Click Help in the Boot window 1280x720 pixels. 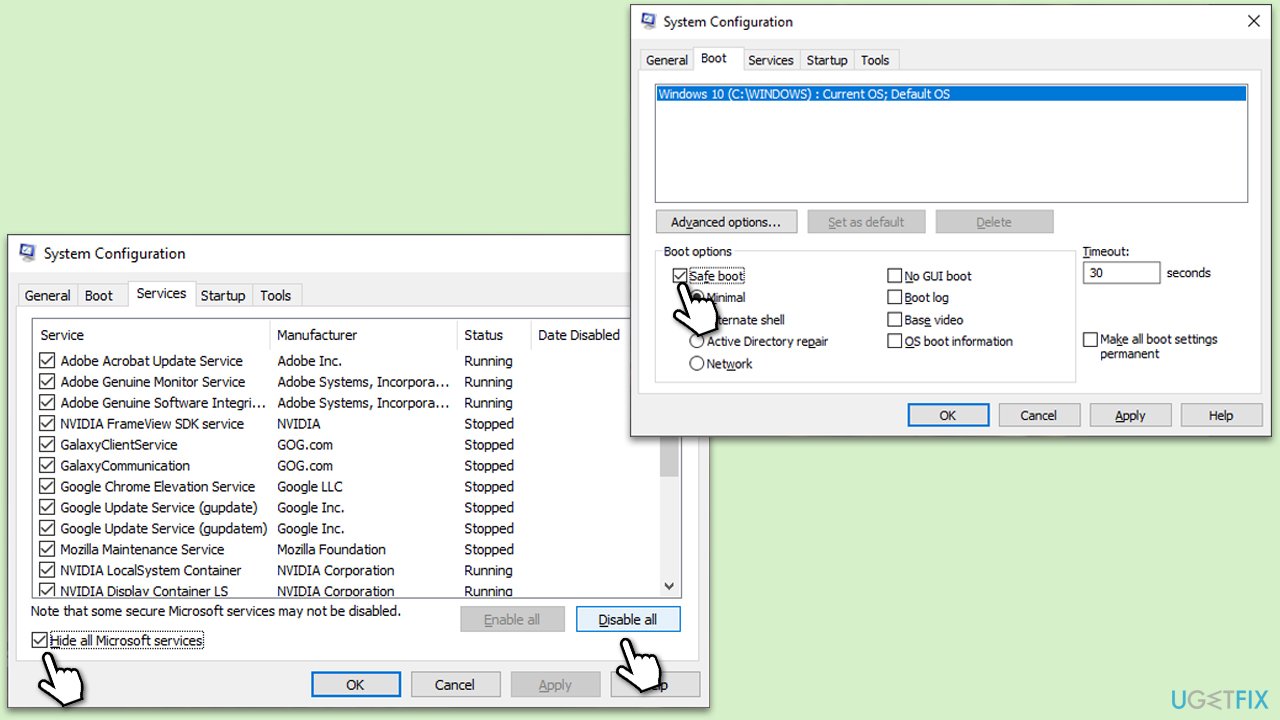pos(1221,415)
